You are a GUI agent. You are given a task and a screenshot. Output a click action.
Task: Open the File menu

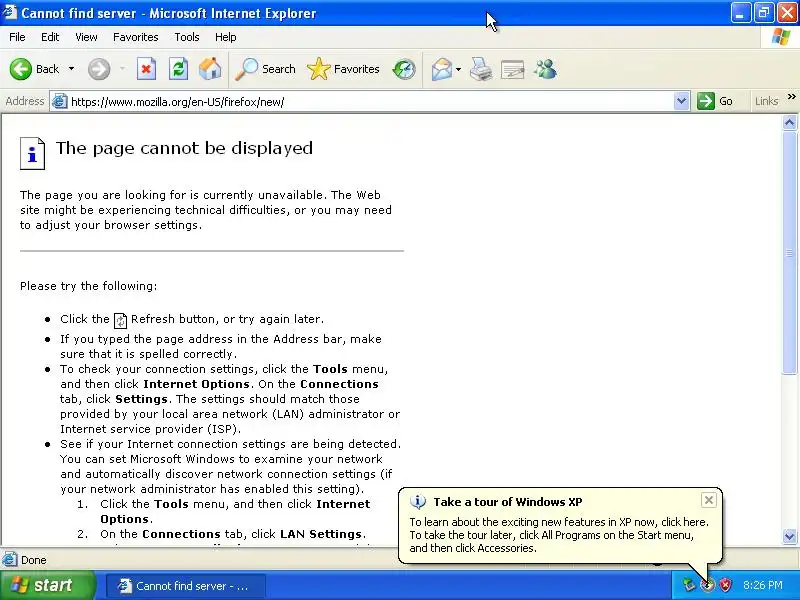17,37
